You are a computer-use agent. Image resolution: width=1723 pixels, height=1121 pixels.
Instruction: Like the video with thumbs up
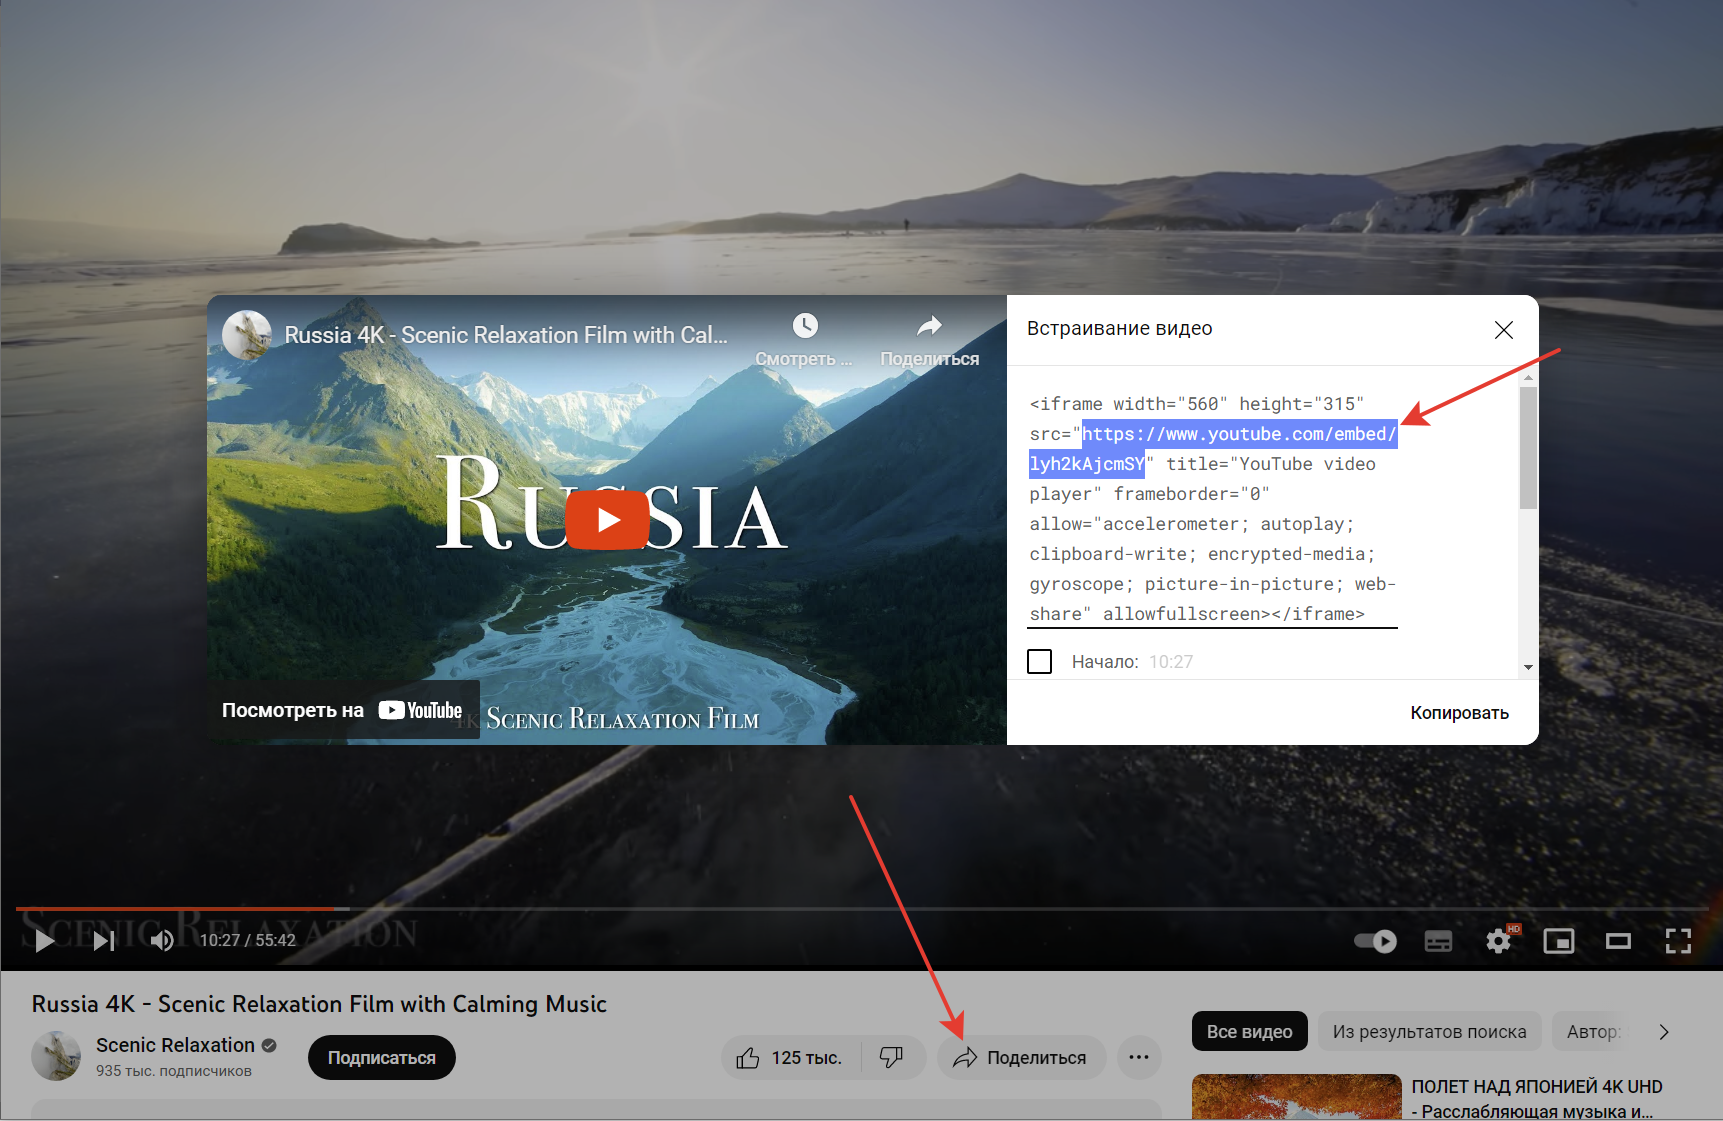[790, 1057]
